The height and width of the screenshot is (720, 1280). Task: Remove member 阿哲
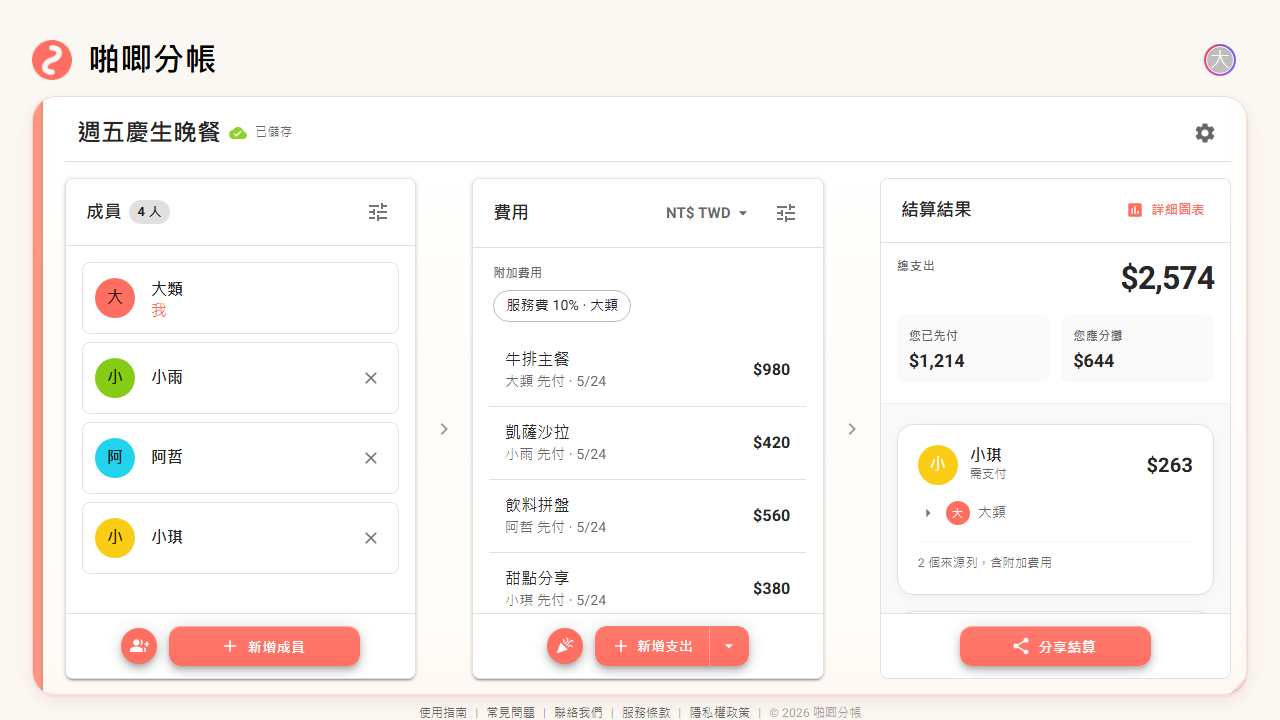(371, 458)
